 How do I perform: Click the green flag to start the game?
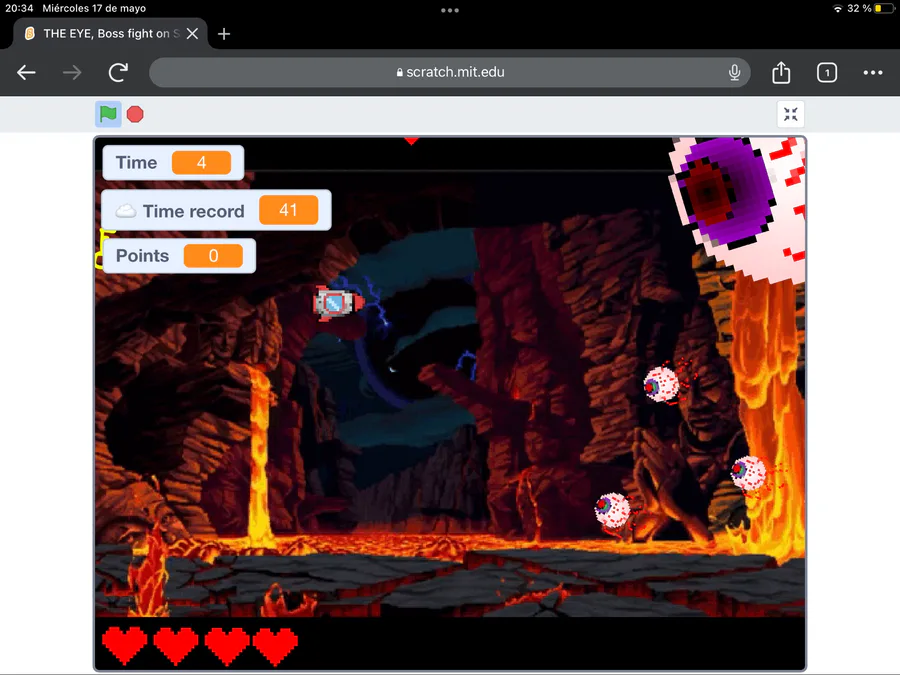[108, 114]
